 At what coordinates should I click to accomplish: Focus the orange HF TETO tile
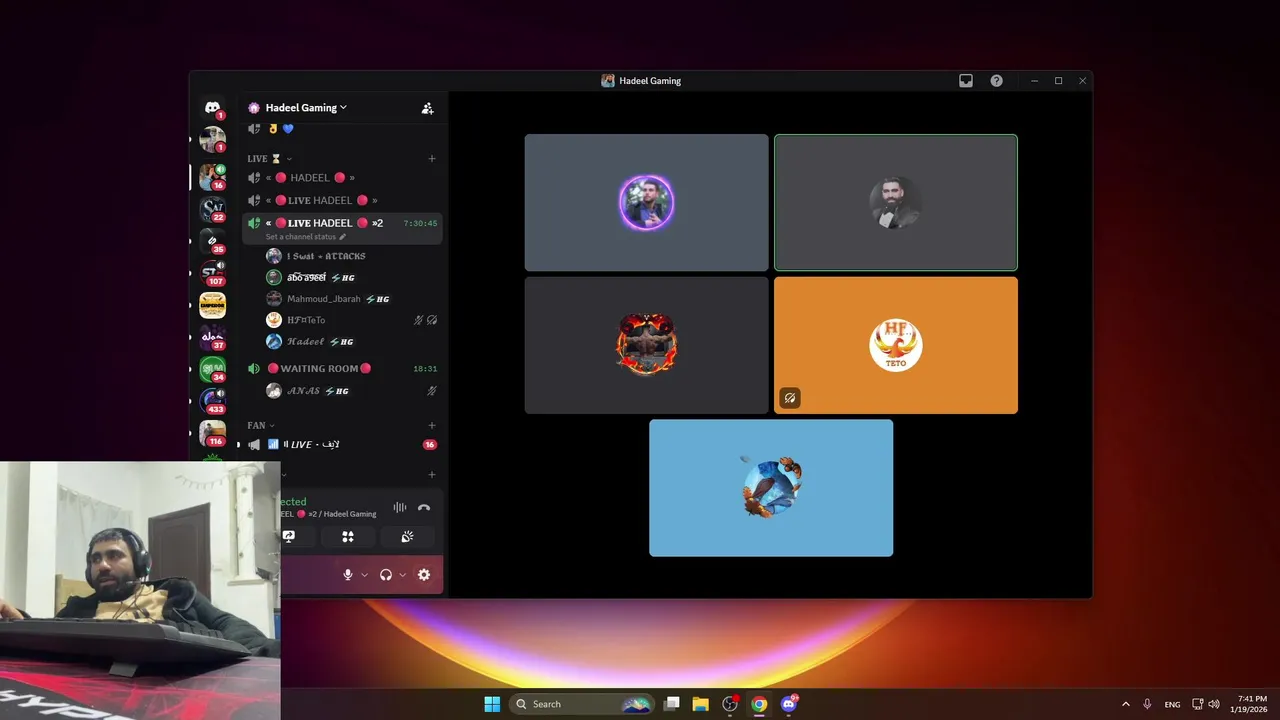click(895, 345)
